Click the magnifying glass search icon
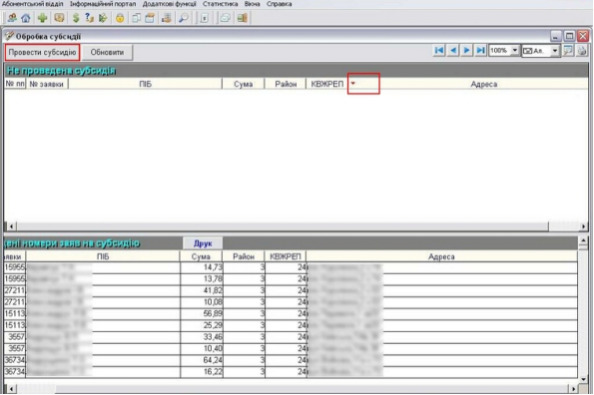 pos(184,18)
